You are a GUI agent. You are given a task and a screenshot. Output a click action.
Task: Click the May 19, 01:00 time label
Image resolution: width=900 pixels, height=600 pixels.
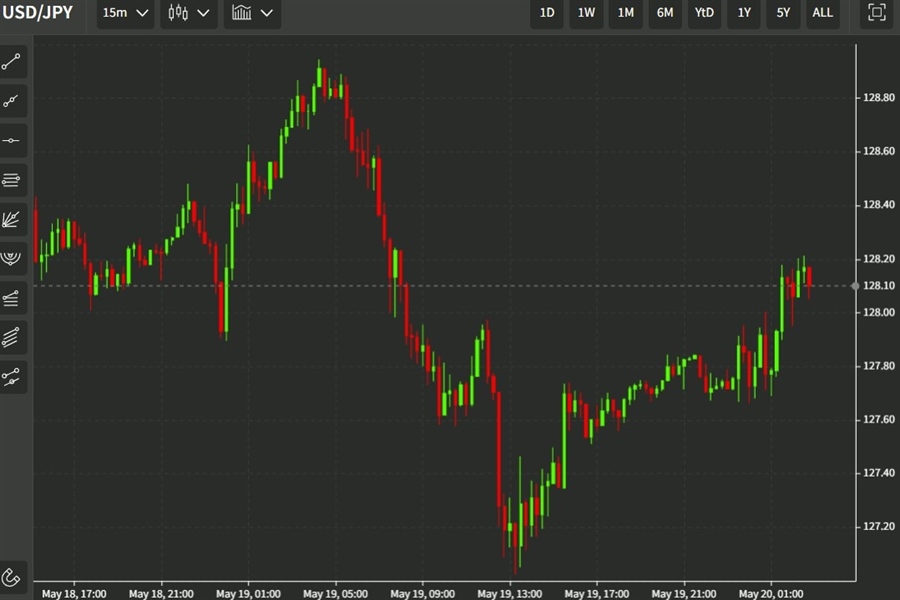[249, 594]
